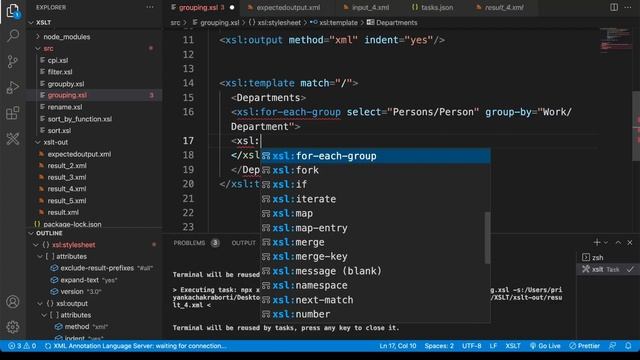Open the crossed tools icon in activity bar
This screenshot has width=640, height=360.
(13, 139)
